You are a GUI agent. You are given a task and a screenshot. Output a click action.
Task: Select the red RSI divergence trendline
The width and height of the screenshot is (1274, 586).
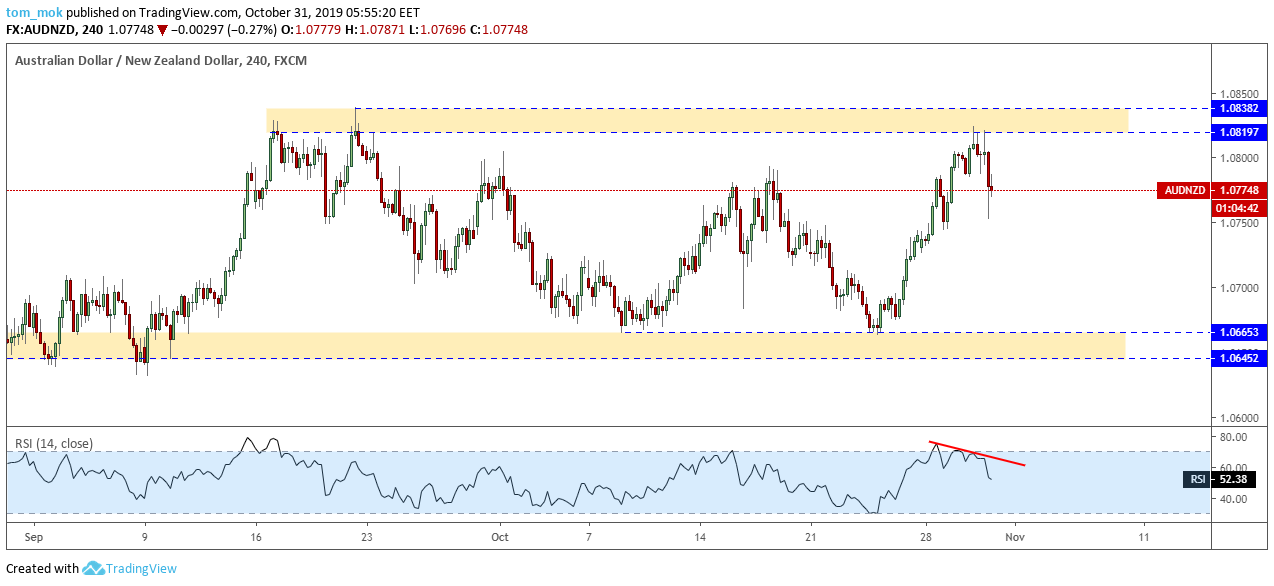[x=976, y=454]
